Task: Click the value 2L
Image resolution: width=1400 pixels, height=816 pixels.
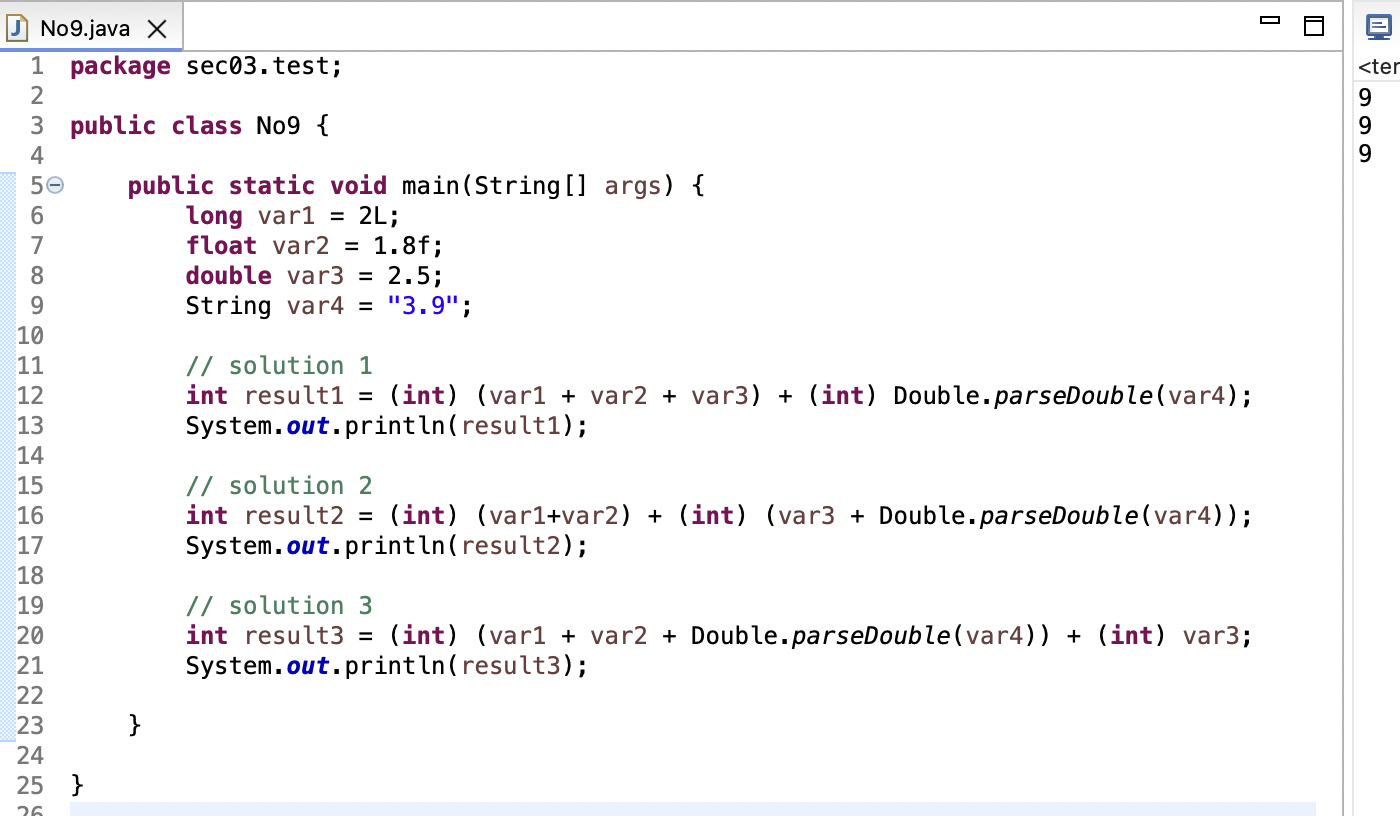Action: 373,216
